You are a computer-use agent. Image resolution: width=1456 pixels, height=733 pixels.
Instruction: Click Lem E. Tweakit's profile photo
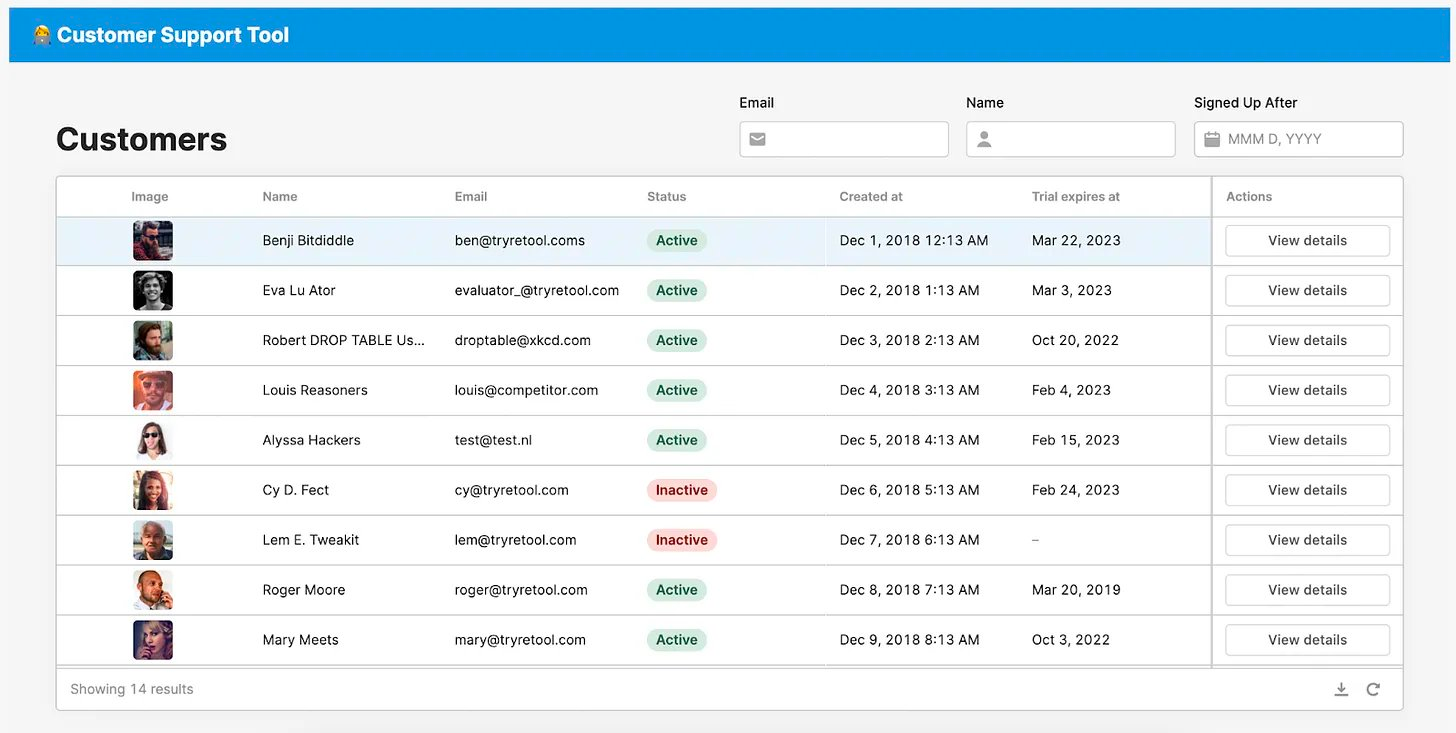coord(153,541)
